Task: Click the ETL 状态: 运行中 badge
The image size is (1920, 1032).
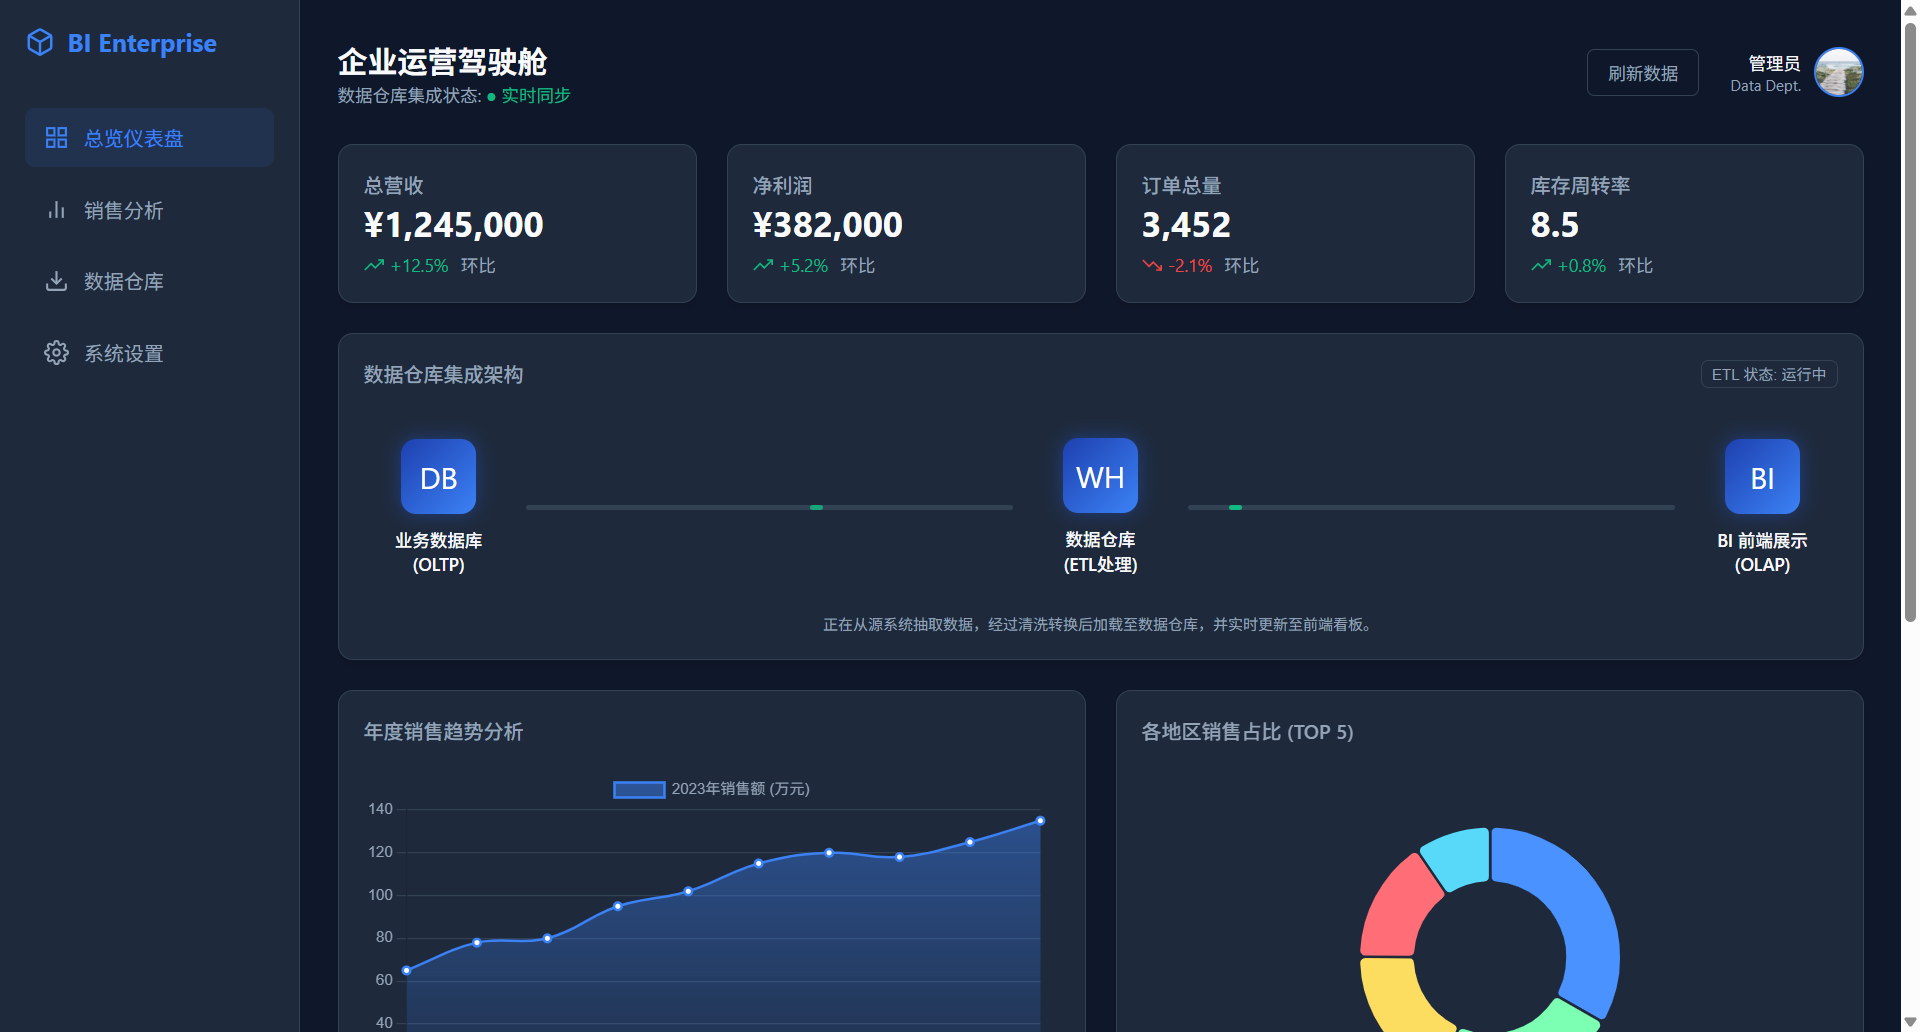Action: coord(1768,374)
